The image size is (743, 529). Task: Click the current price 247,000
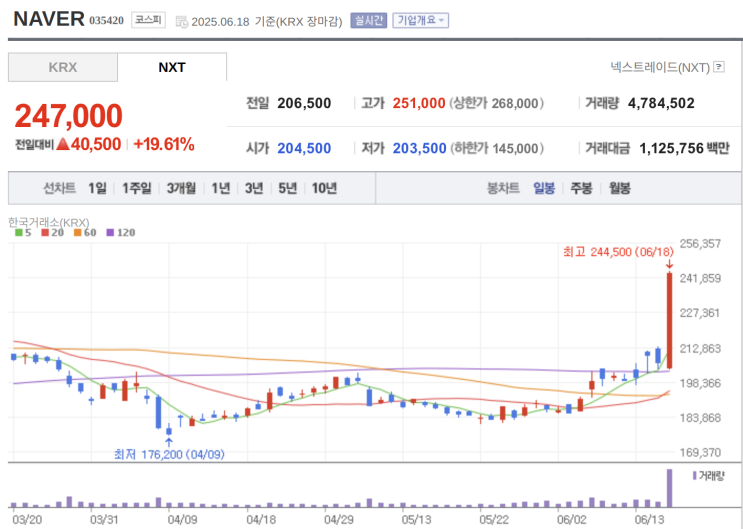(x=69, y=116)
